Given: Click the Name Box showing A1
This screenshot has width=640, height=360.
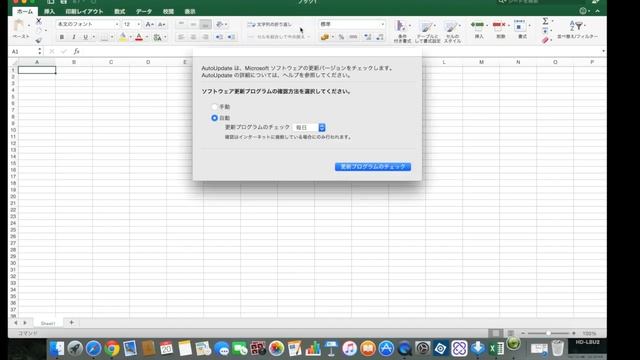Looking at the screenshot, I should coord(24,51).
